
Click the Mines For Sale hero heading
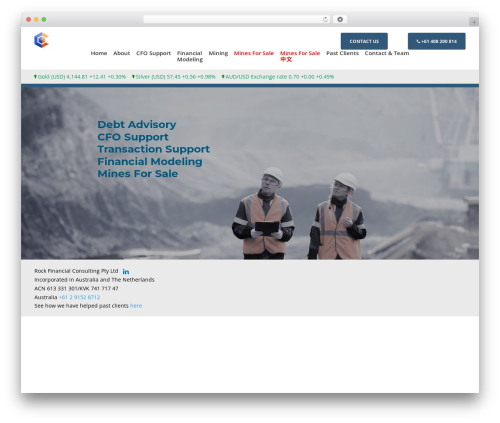[x=138, y=174]
